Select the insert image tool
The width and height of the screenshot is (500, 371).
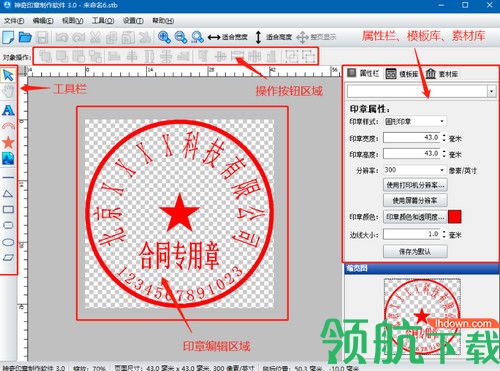(x=8, y=158)
